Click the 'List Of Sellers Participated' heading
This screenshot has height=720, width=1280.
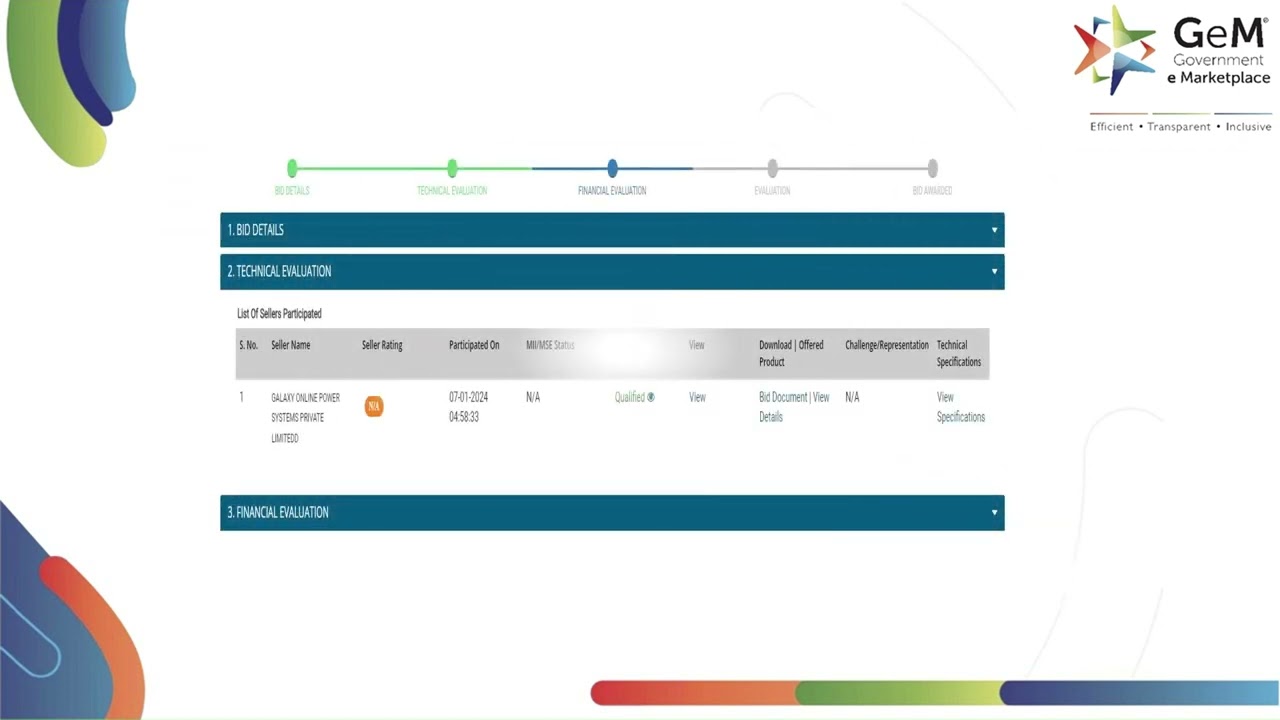point(279,313)
